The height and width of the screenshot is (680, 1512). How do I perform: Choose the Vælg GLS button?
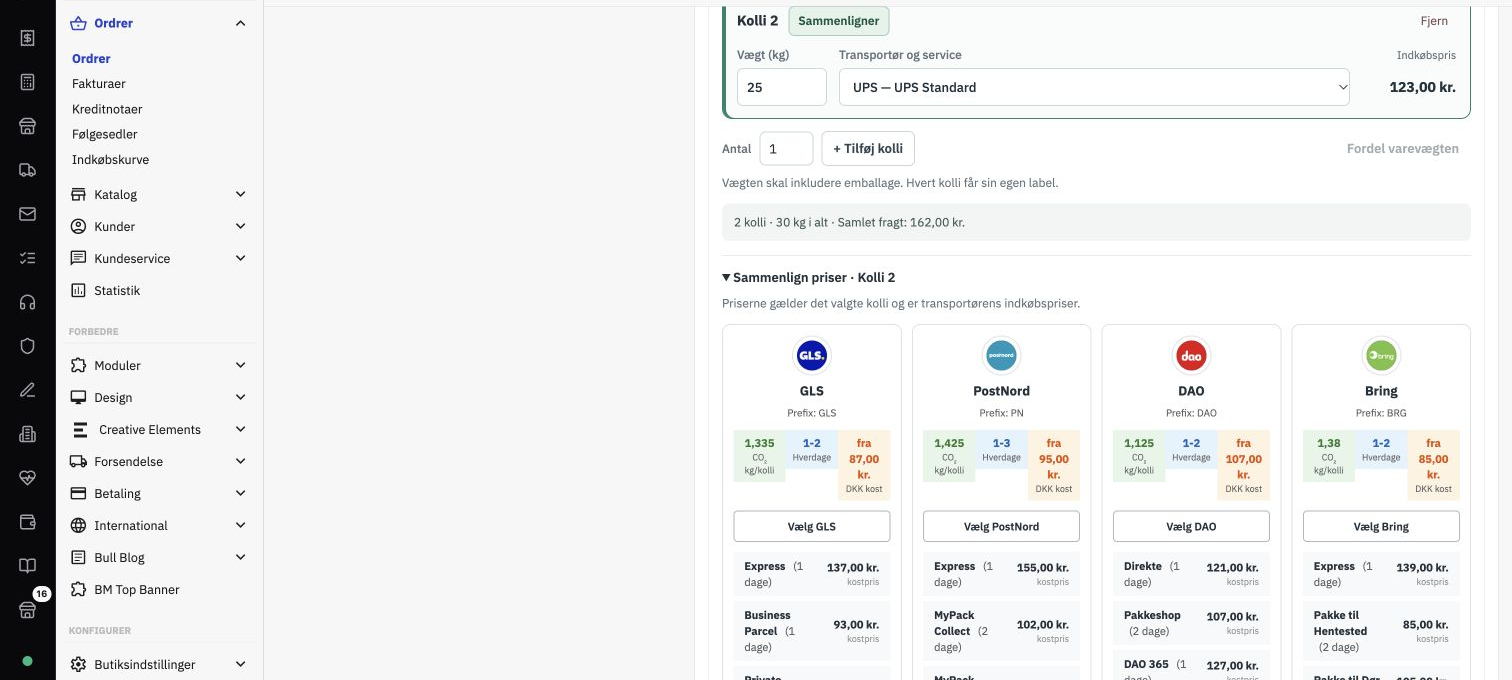(x=811, y=526)
